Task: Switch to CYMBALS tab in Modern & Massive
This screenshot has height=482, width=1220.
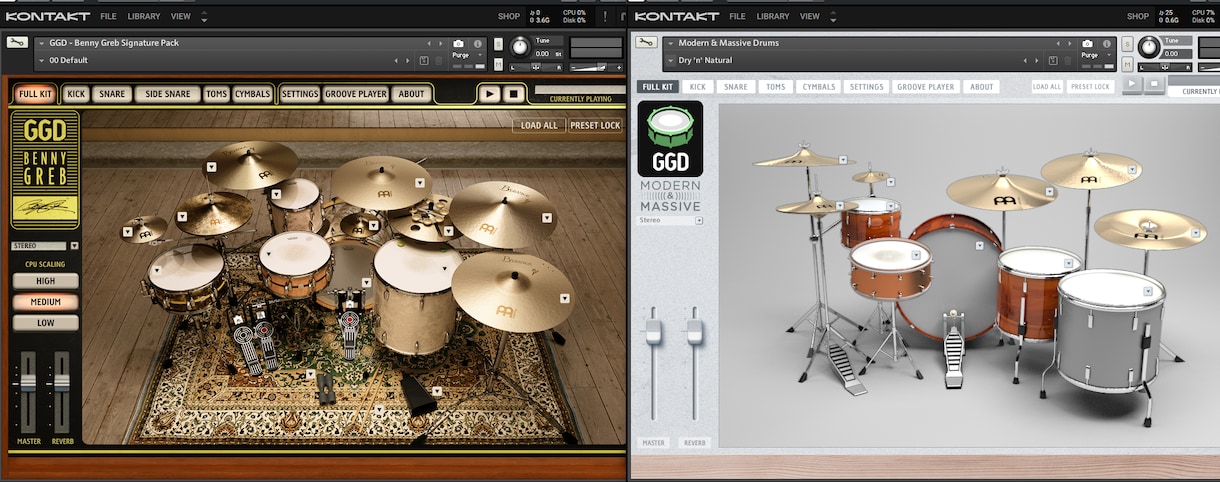Action: coord(819,87)
